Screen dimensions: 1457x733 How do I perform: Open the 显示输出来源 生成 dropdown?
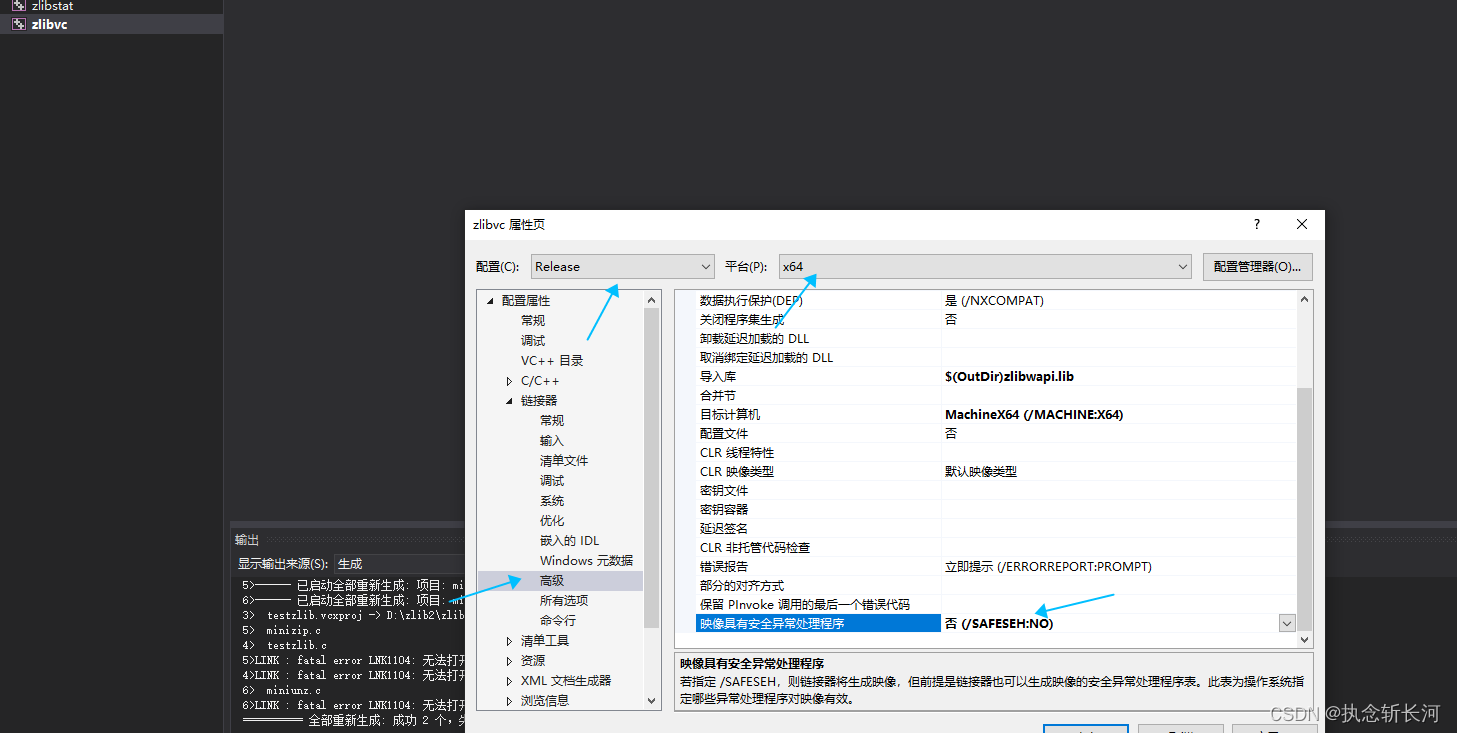[400, 564]
